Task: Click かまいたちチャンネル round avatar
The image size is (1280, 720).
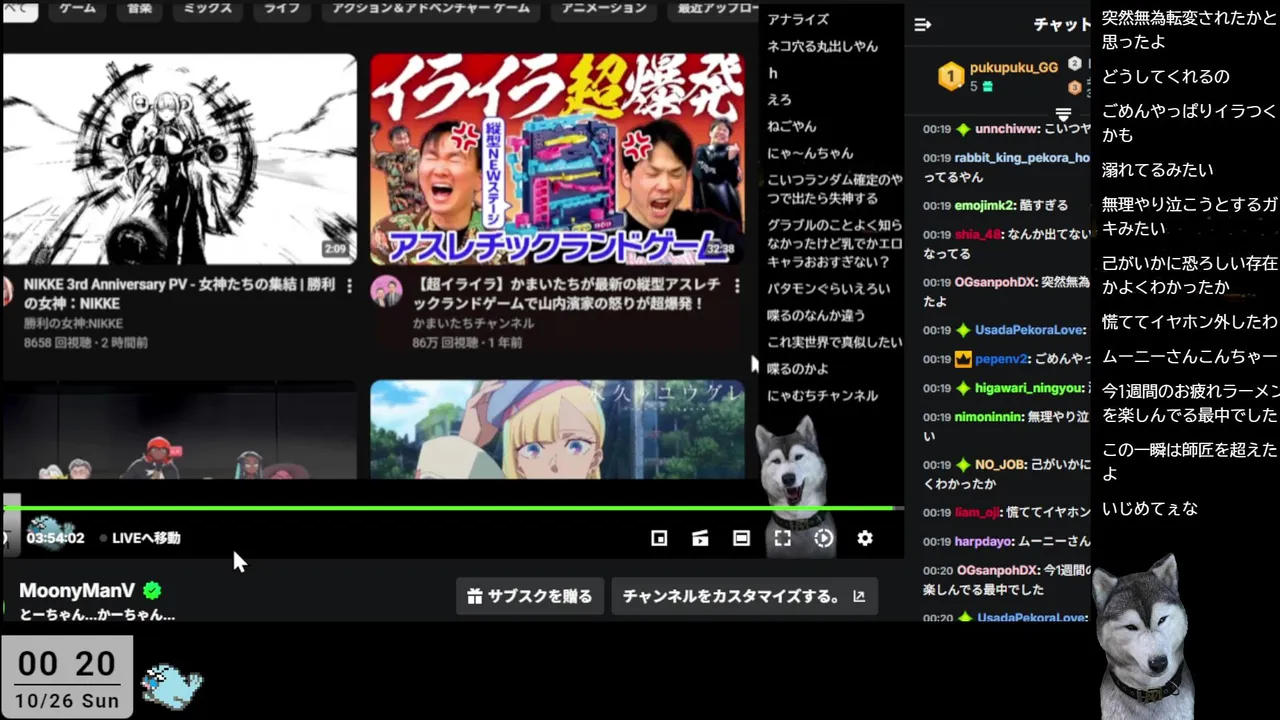Action: (x=386, y=292)
